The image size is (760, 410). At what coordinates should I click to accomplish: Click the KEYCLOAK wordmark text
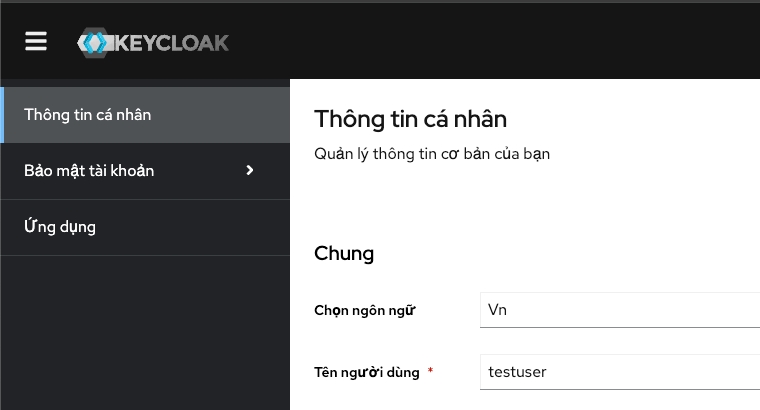[x=172, y=43]
